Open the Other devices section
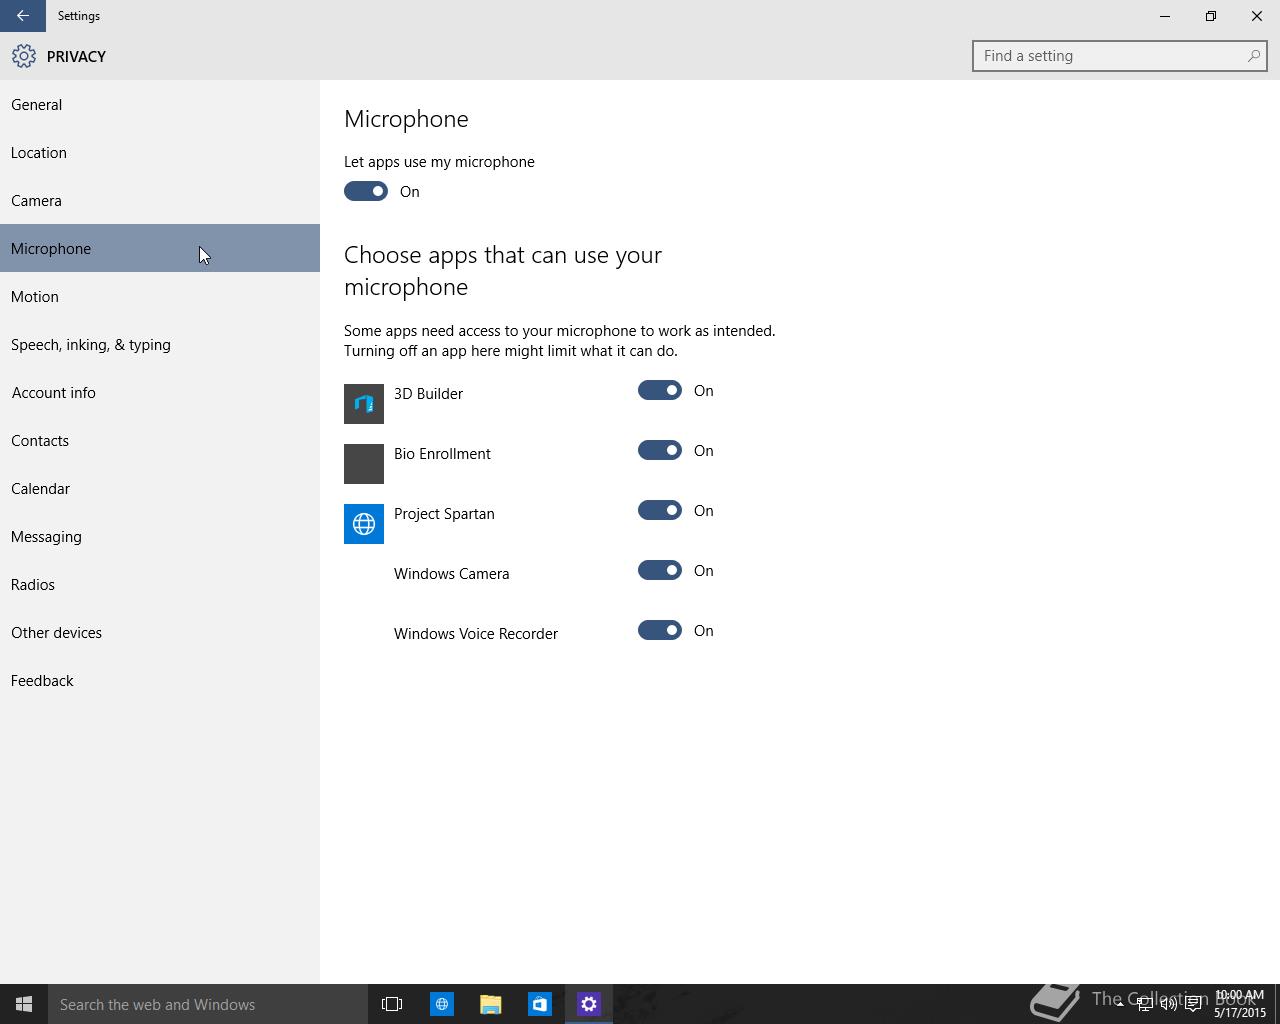This screenshot has width=1280, height=1024. coord(160,632)
